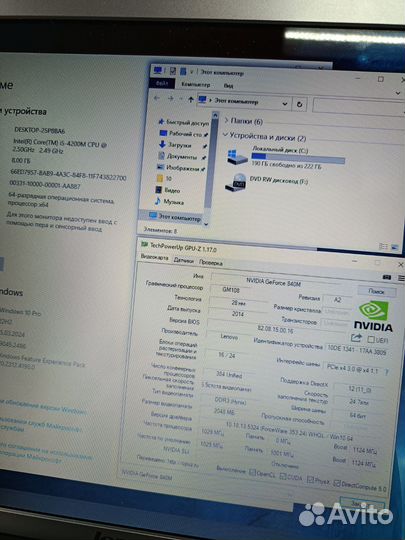Click the Explorer search input field
This screenshot has height=540, width=405.
pos(358,106)
